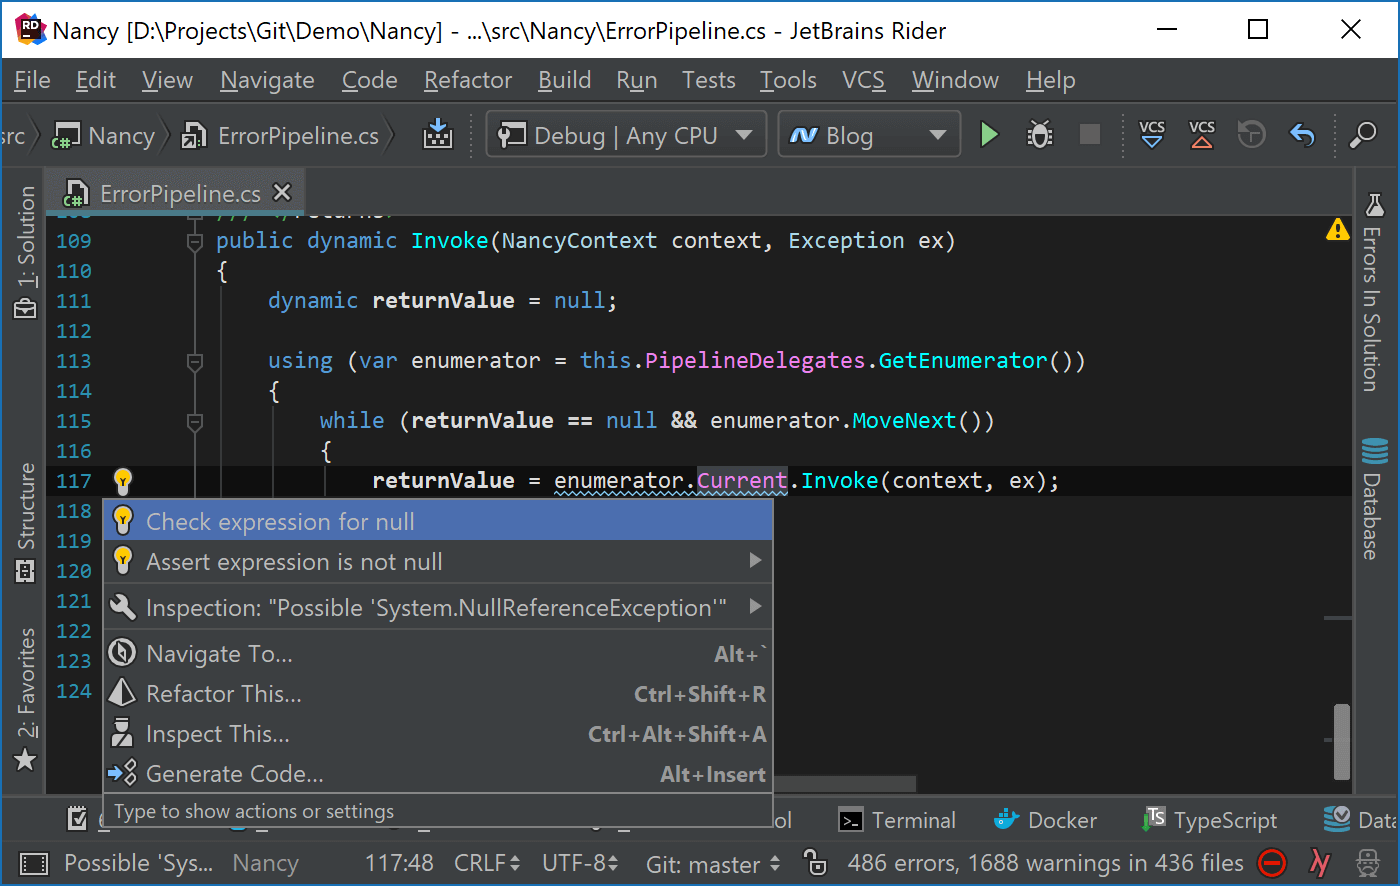Start debugging with the bug icon

tap(1040, 134)
